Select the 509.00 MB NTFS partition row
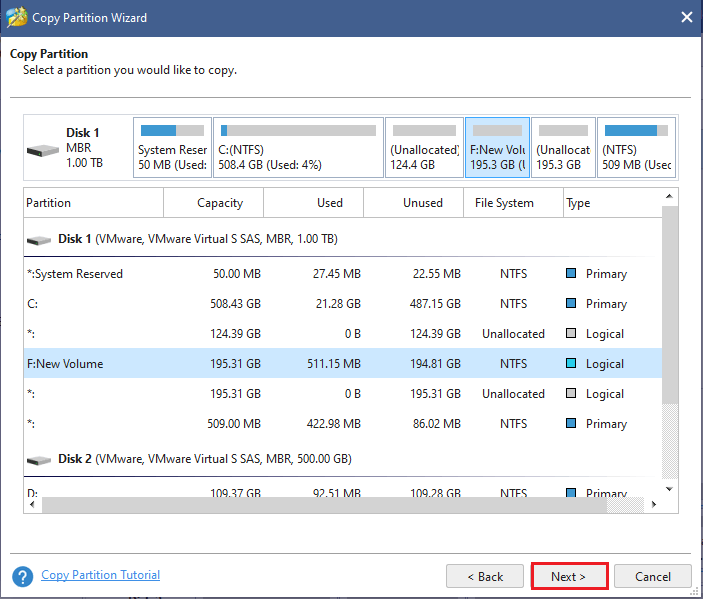The width and height of the screenshot is (708, 604). coord(343,423)
